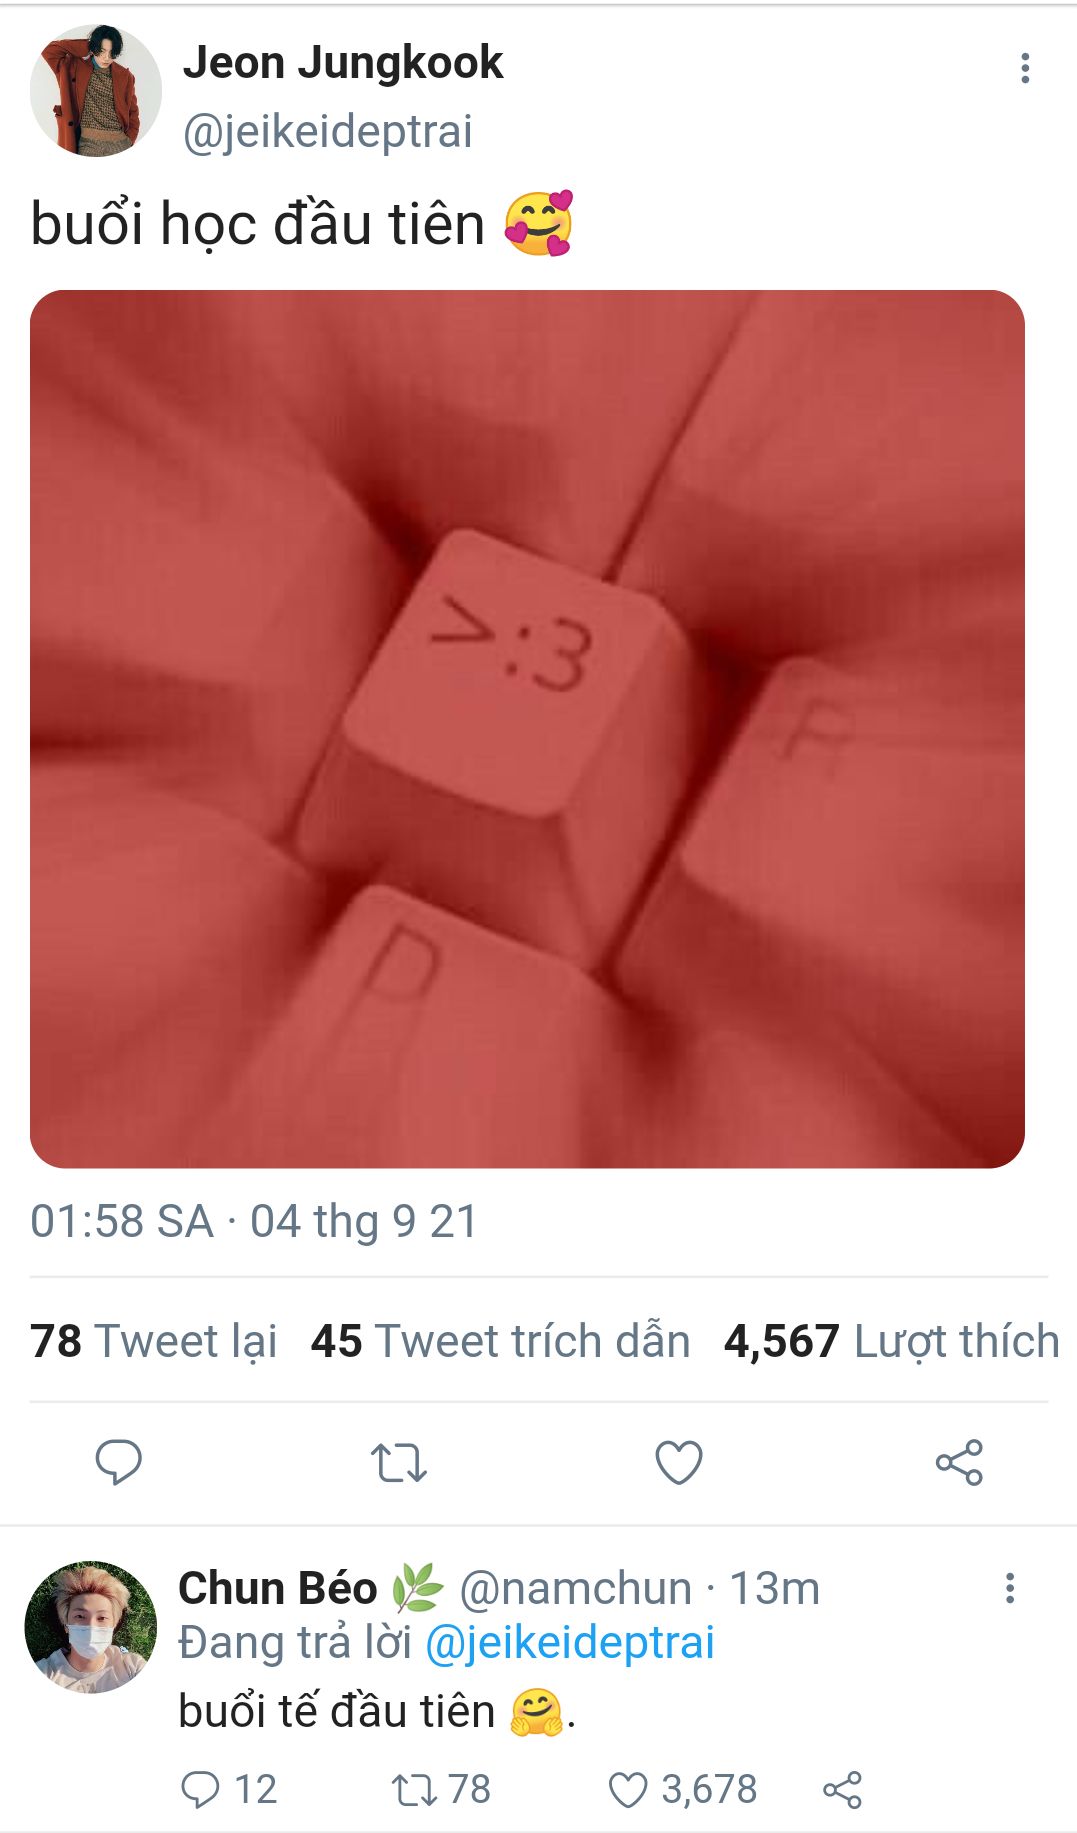
Task: Reply to Chun Béo's comment via the bubble icon
Action: [x=200, y=1789]
